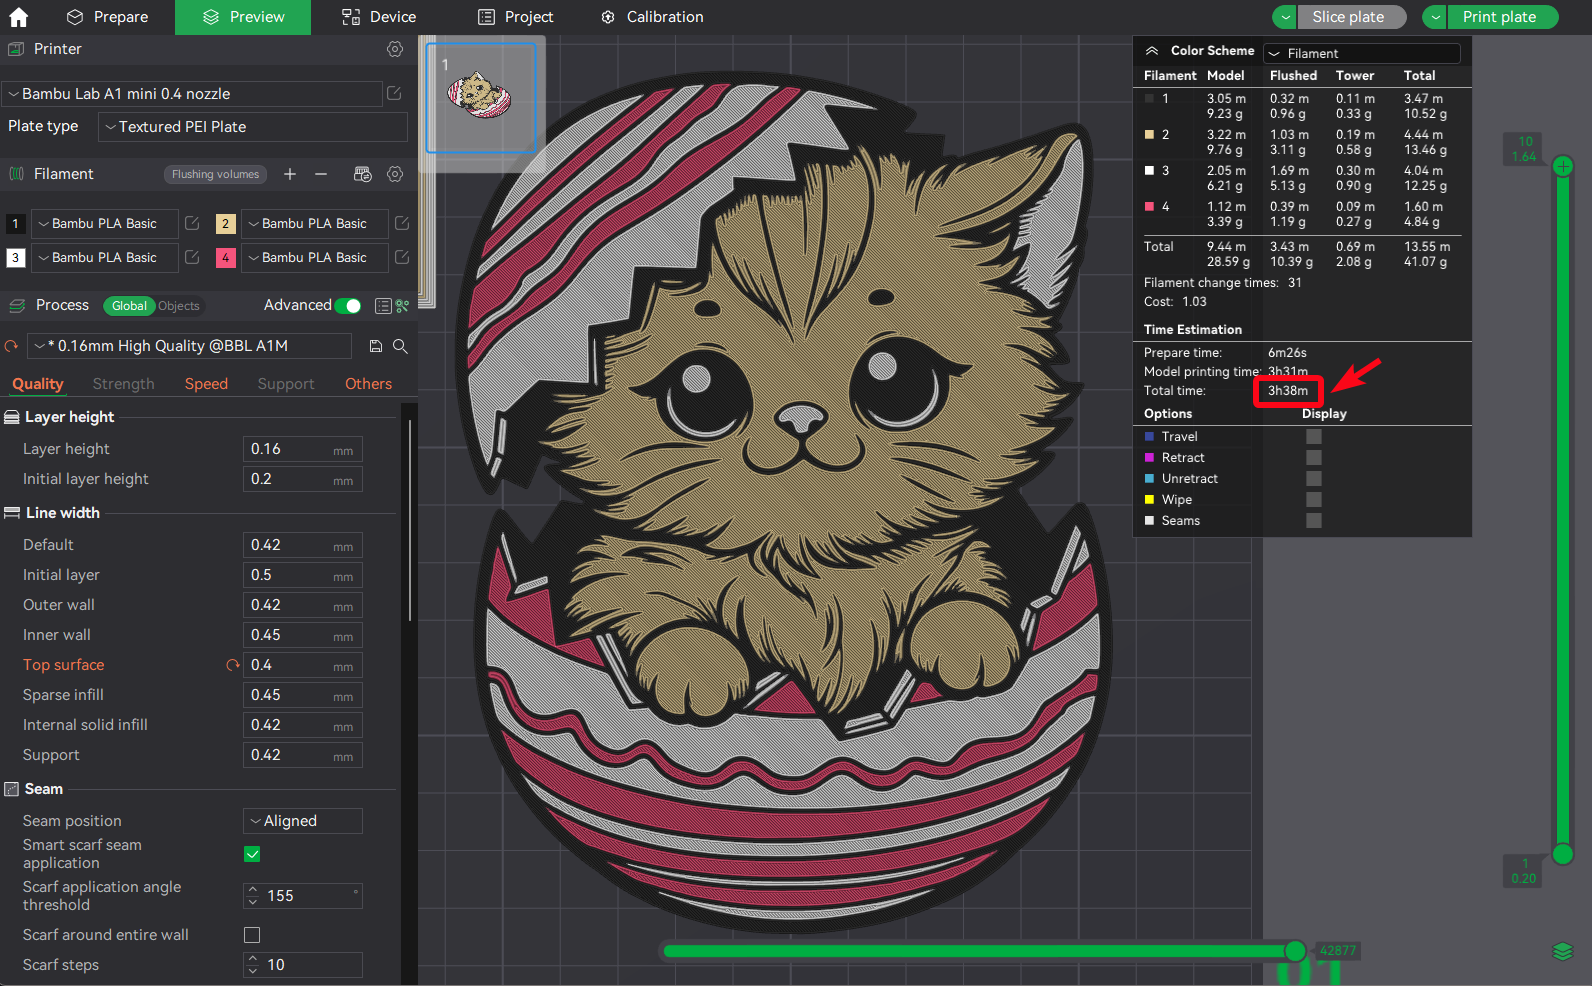Click the Print plate button

1503,17
